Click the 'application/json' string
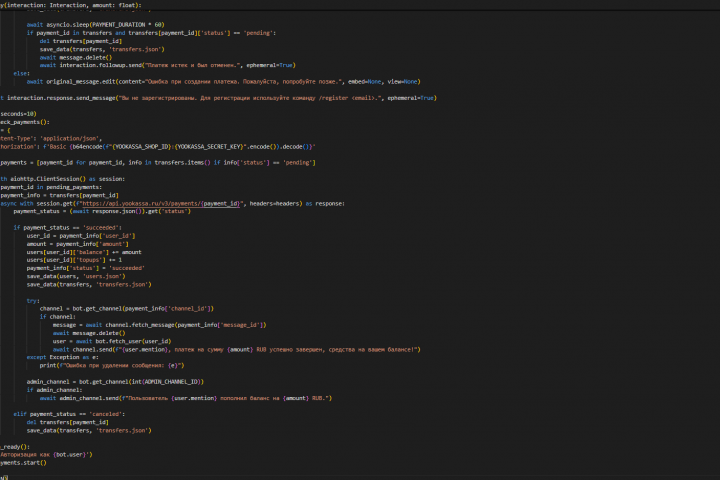Viewport: 720px width, 480px height. coord(69,138)
